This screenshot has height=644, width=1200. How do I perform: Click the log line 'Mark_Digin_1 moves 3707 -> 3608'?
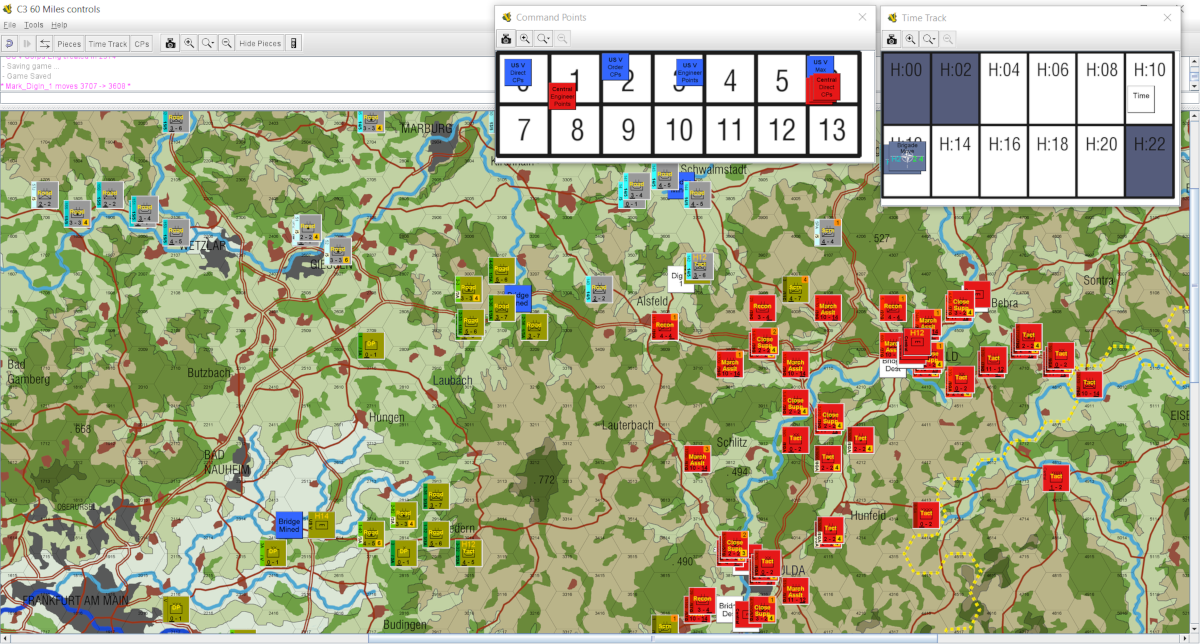pos(66,87)
